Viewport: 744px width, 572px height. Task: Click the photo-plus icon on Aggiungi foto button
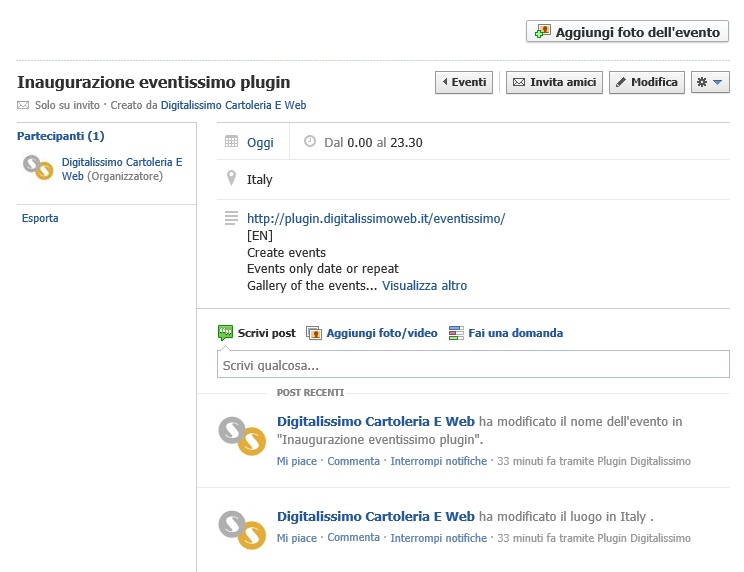542,31
